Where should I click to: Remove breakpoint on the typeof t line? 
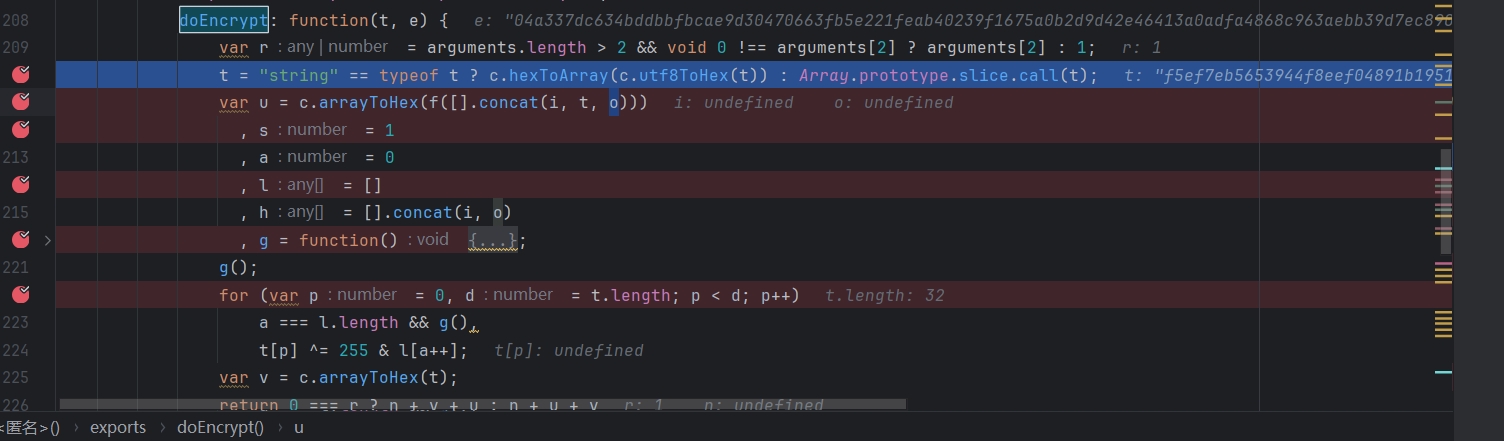coord(20,74)
